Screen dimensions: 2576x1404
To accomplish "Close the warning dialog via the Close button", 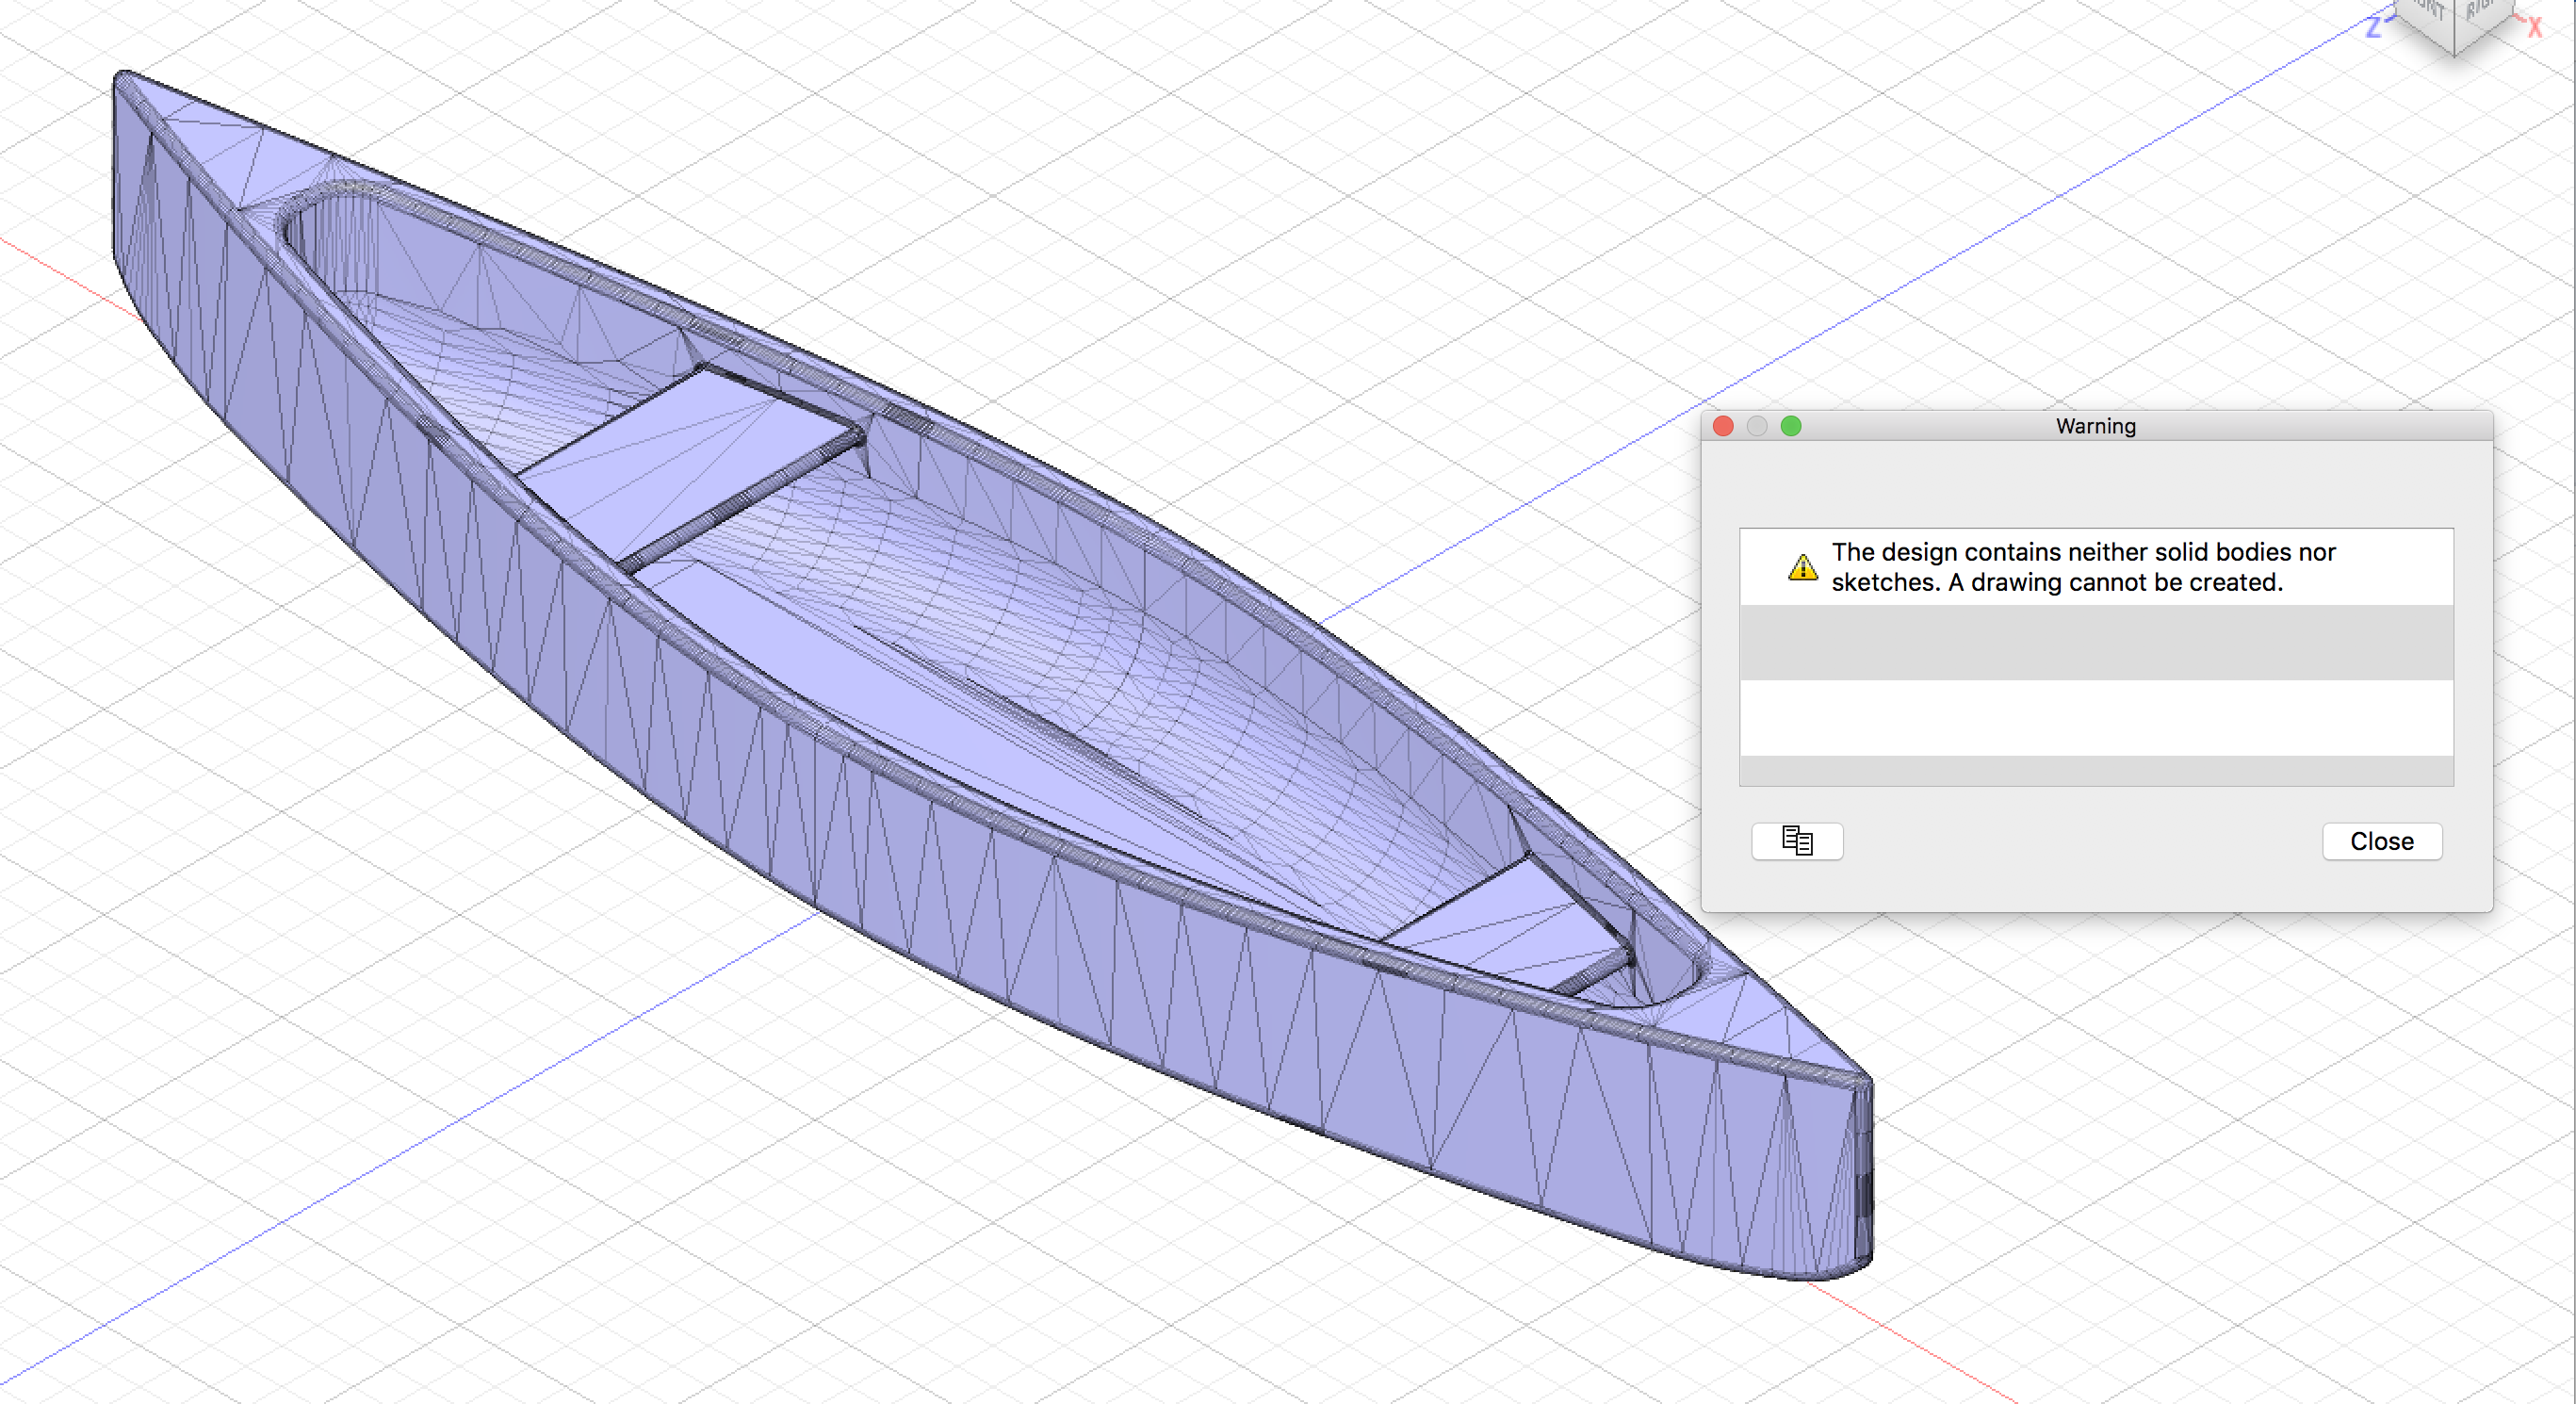I will 2382,841.
